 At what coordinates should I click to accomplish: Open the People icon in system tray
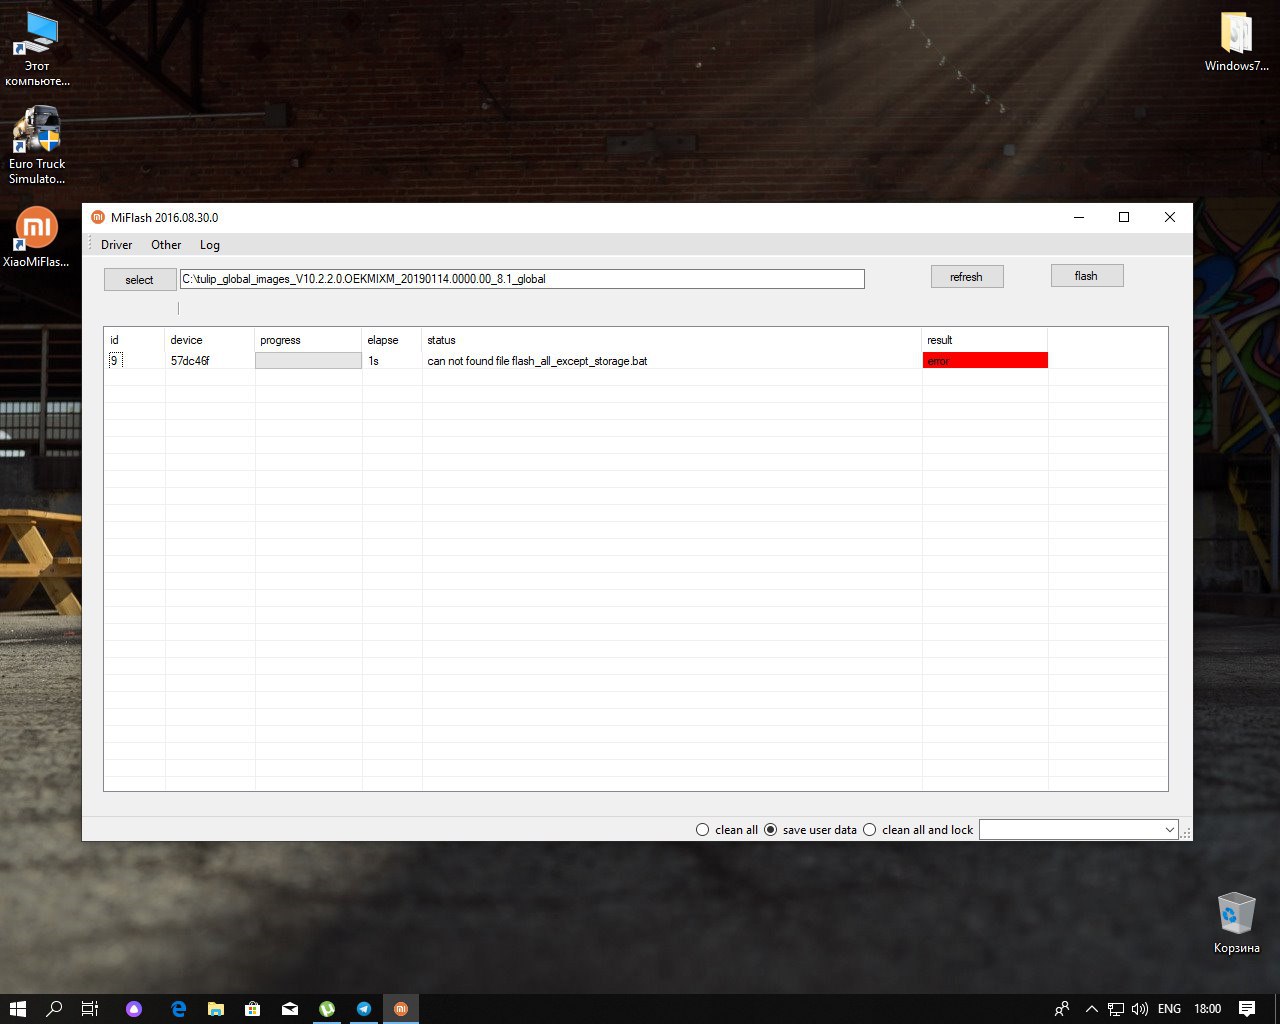pos(1062,1009)
